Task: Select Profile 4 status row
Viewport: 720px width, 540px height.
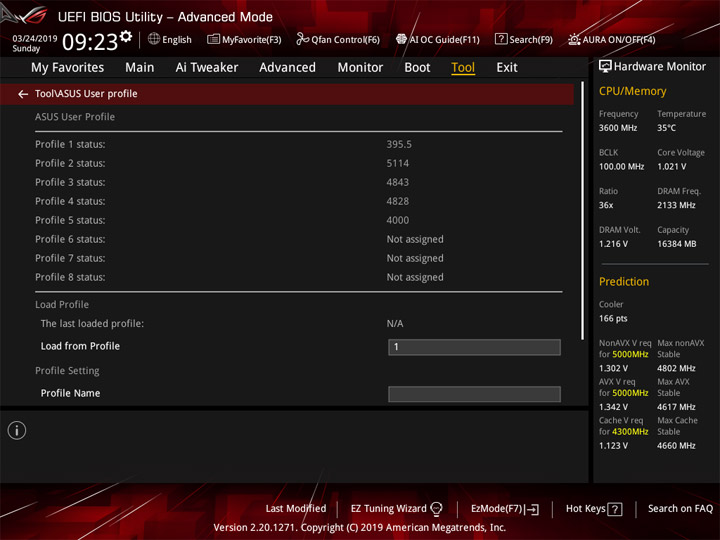Action: pyautogui.click(x=298, y=201)
